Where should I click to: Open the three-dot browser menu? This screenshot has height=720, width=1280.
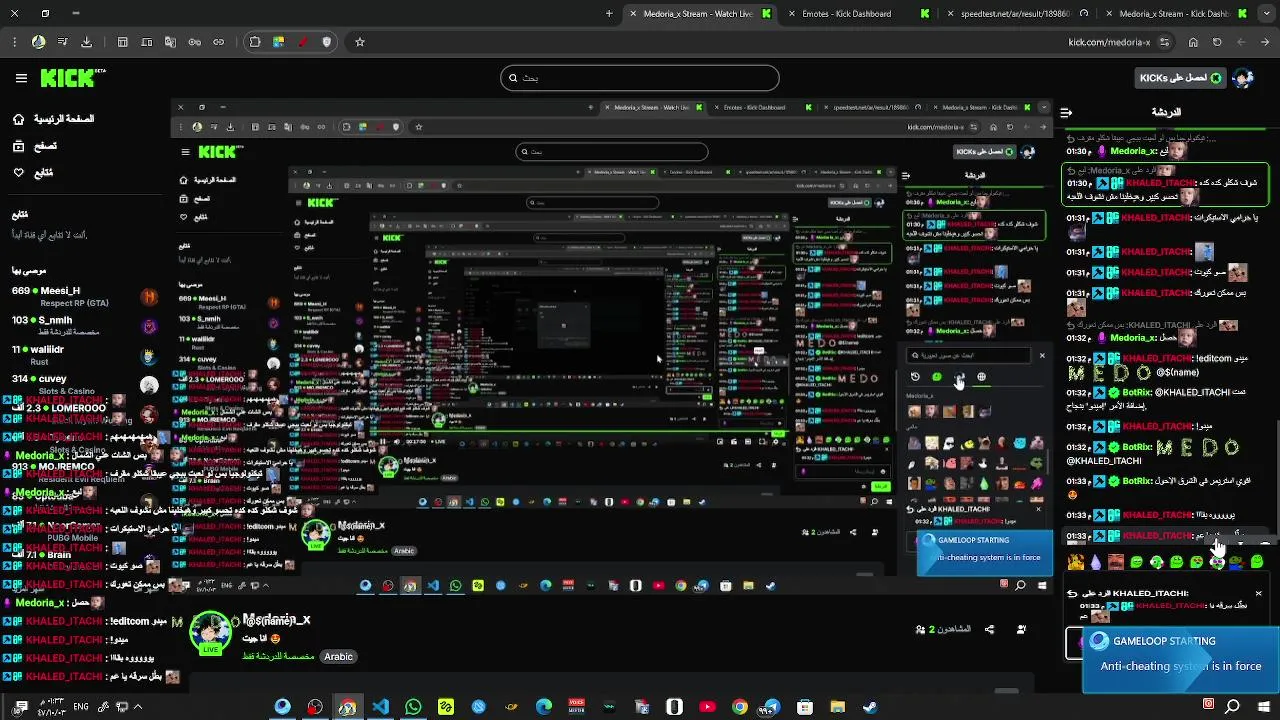tap(14, 42)
